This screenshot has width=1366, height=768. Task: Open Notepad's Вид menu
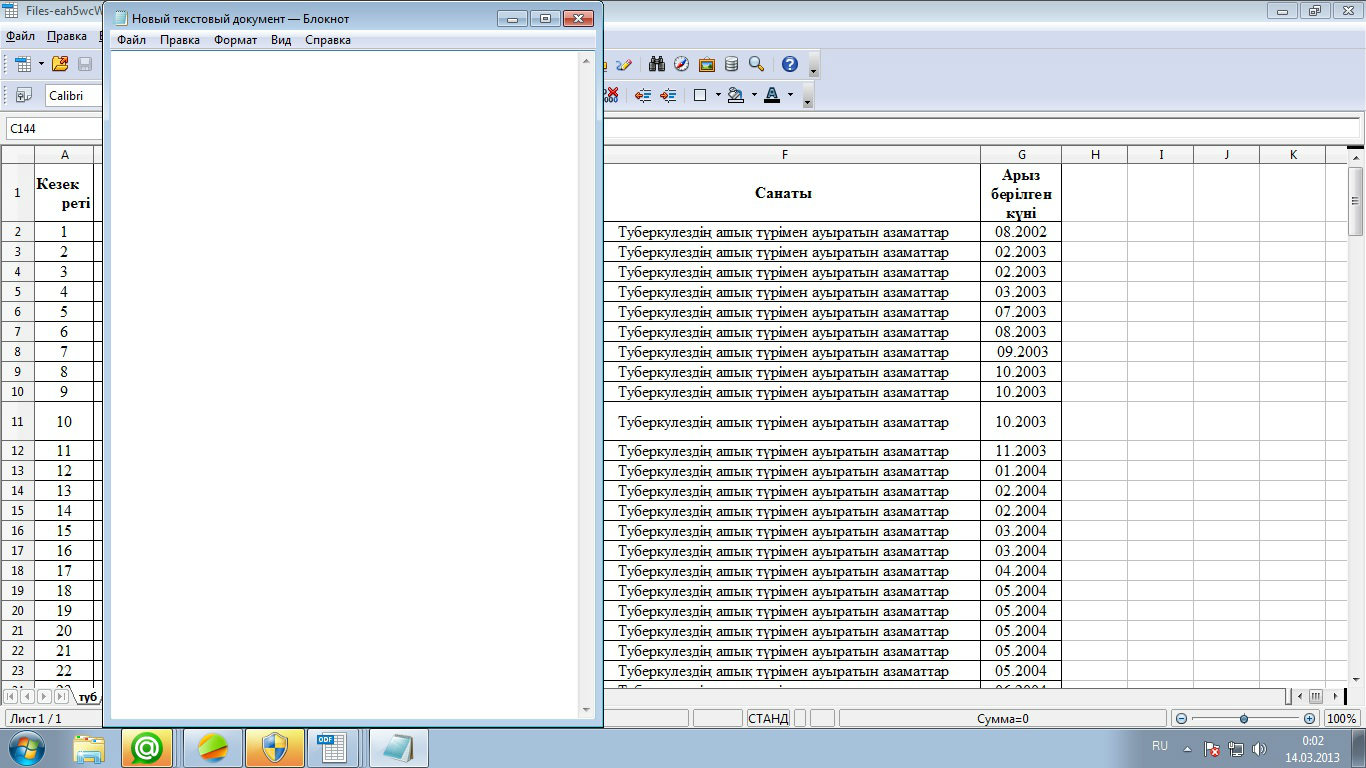click(281, 40)
